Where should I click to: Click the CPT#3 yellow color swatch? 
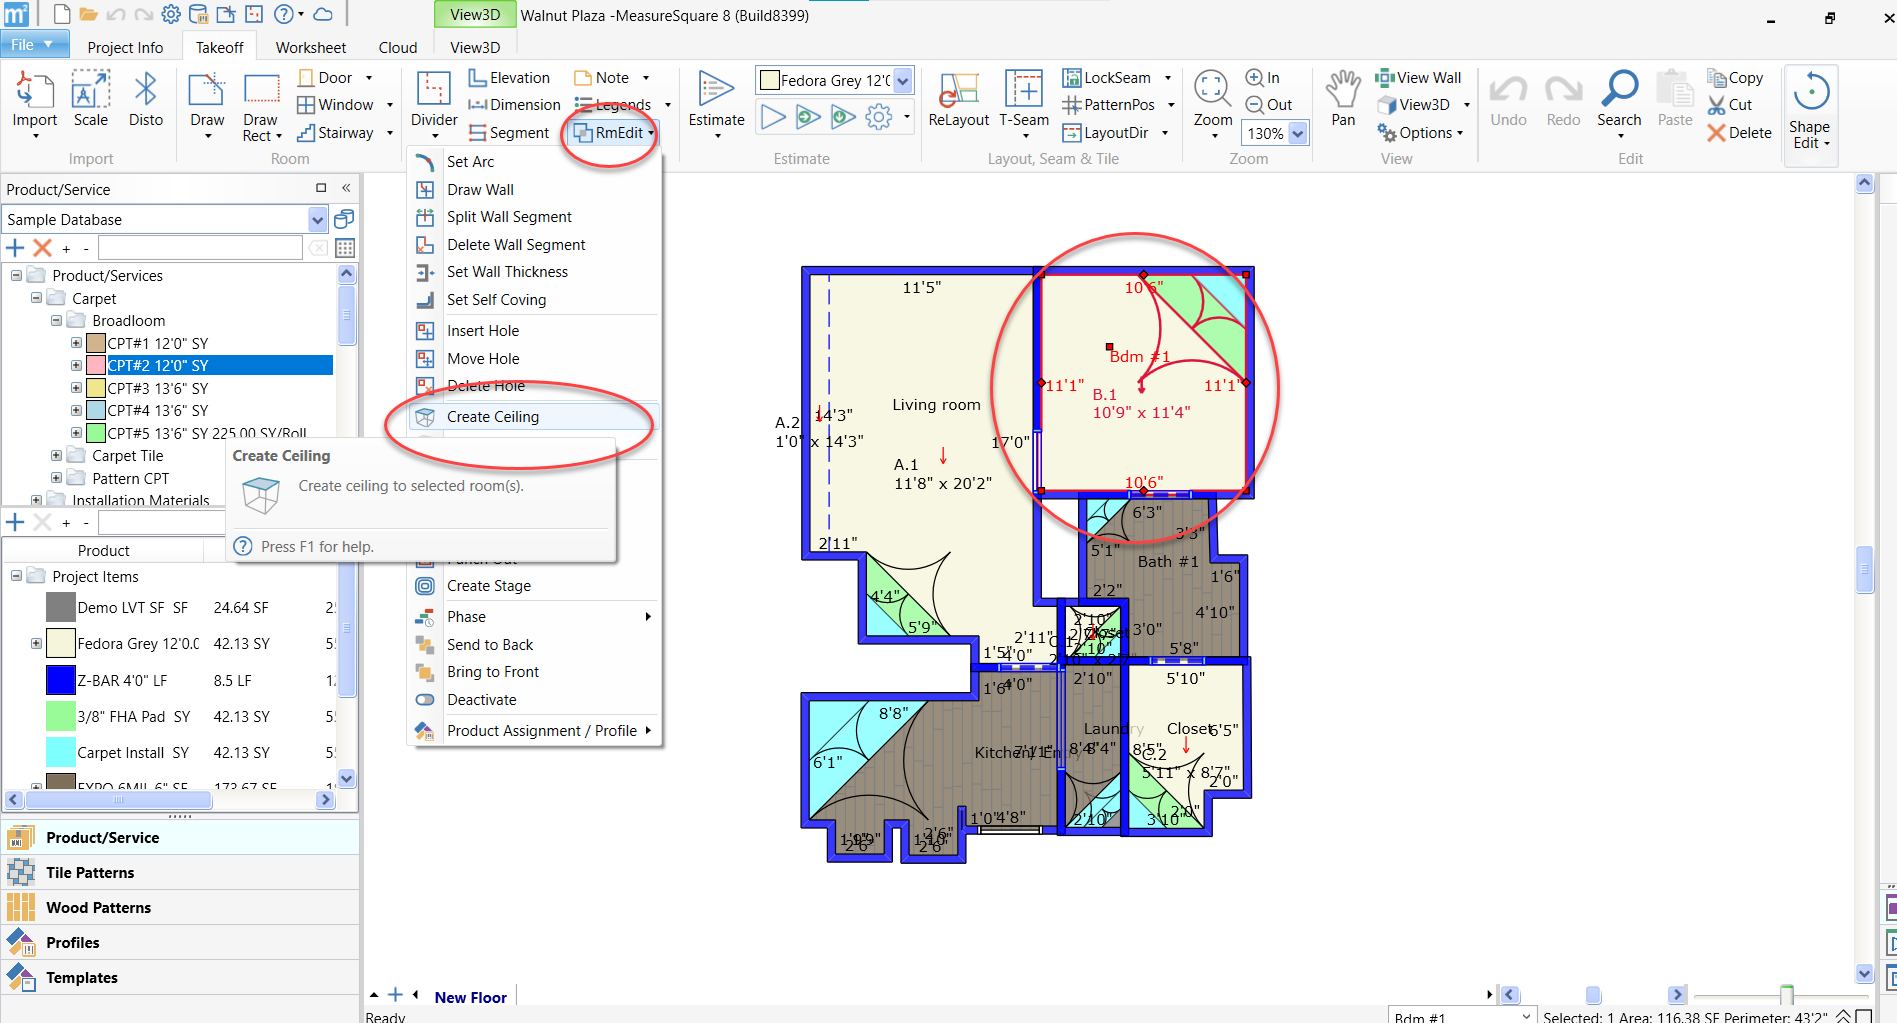coord(96,388)
